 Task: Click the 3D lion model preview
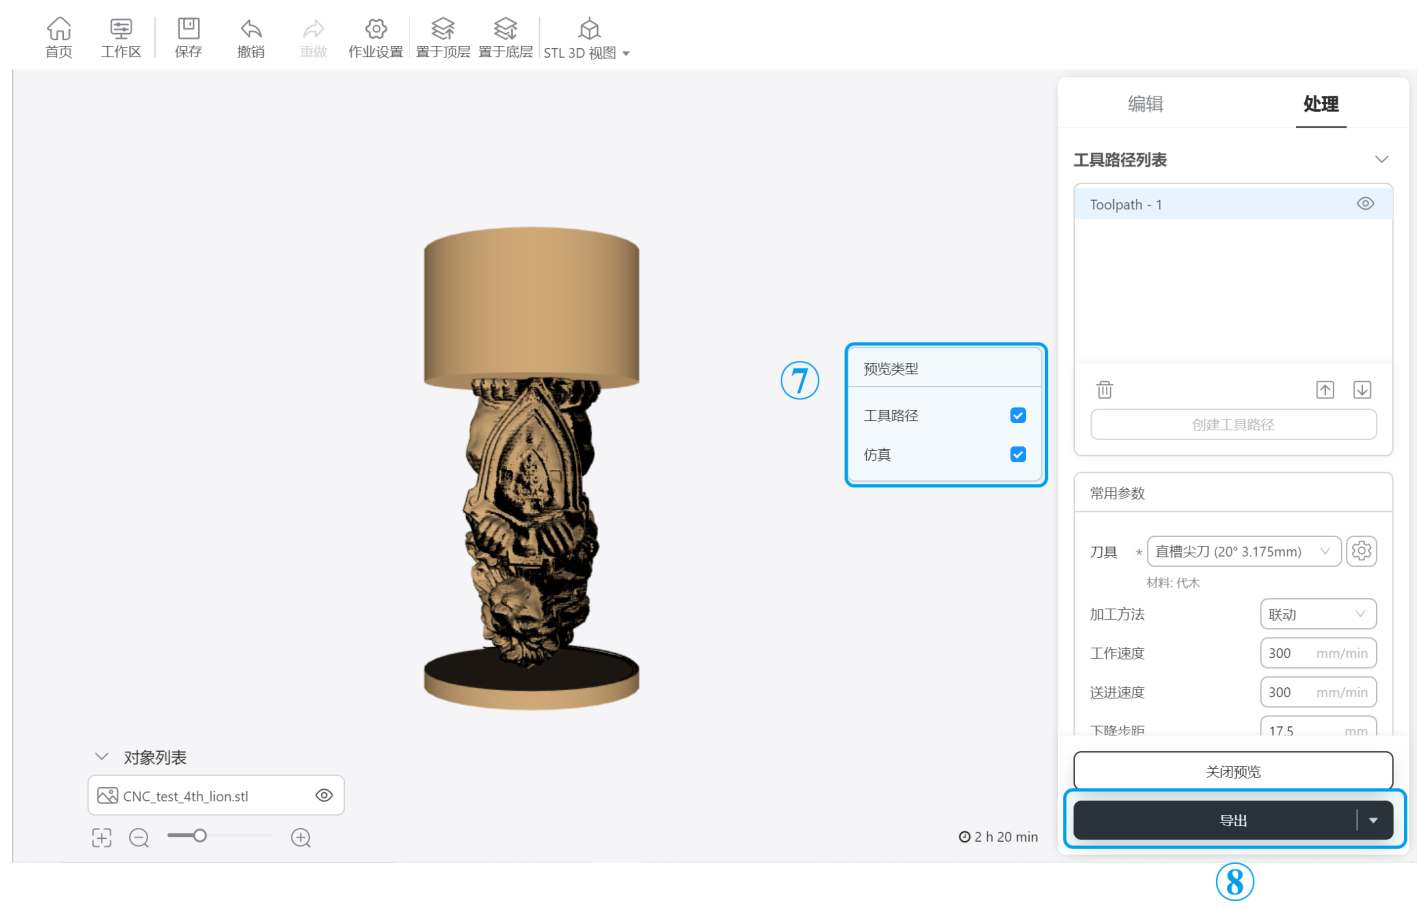[x=531, y=468]
